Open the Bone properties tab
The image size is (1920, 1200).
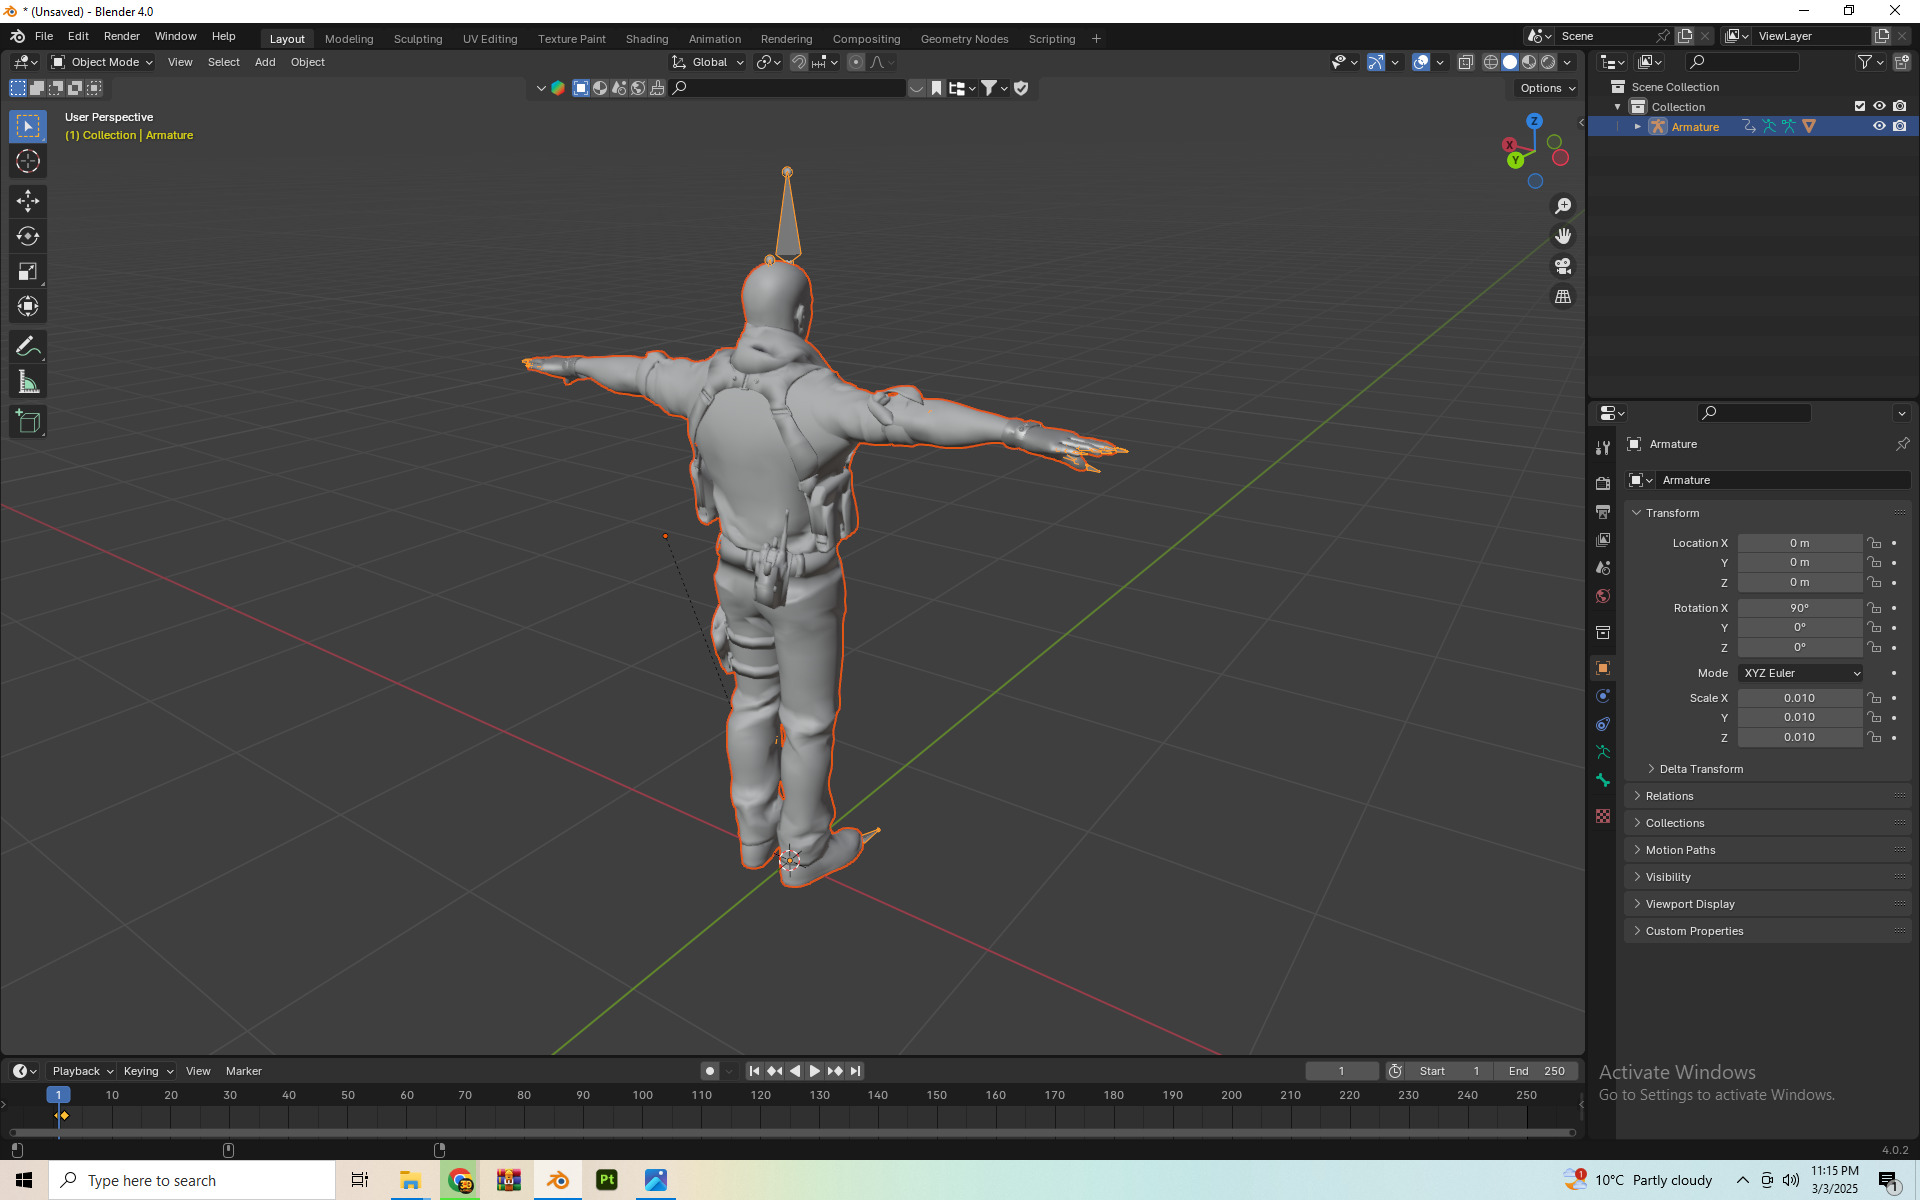(x=1603, y=780)
